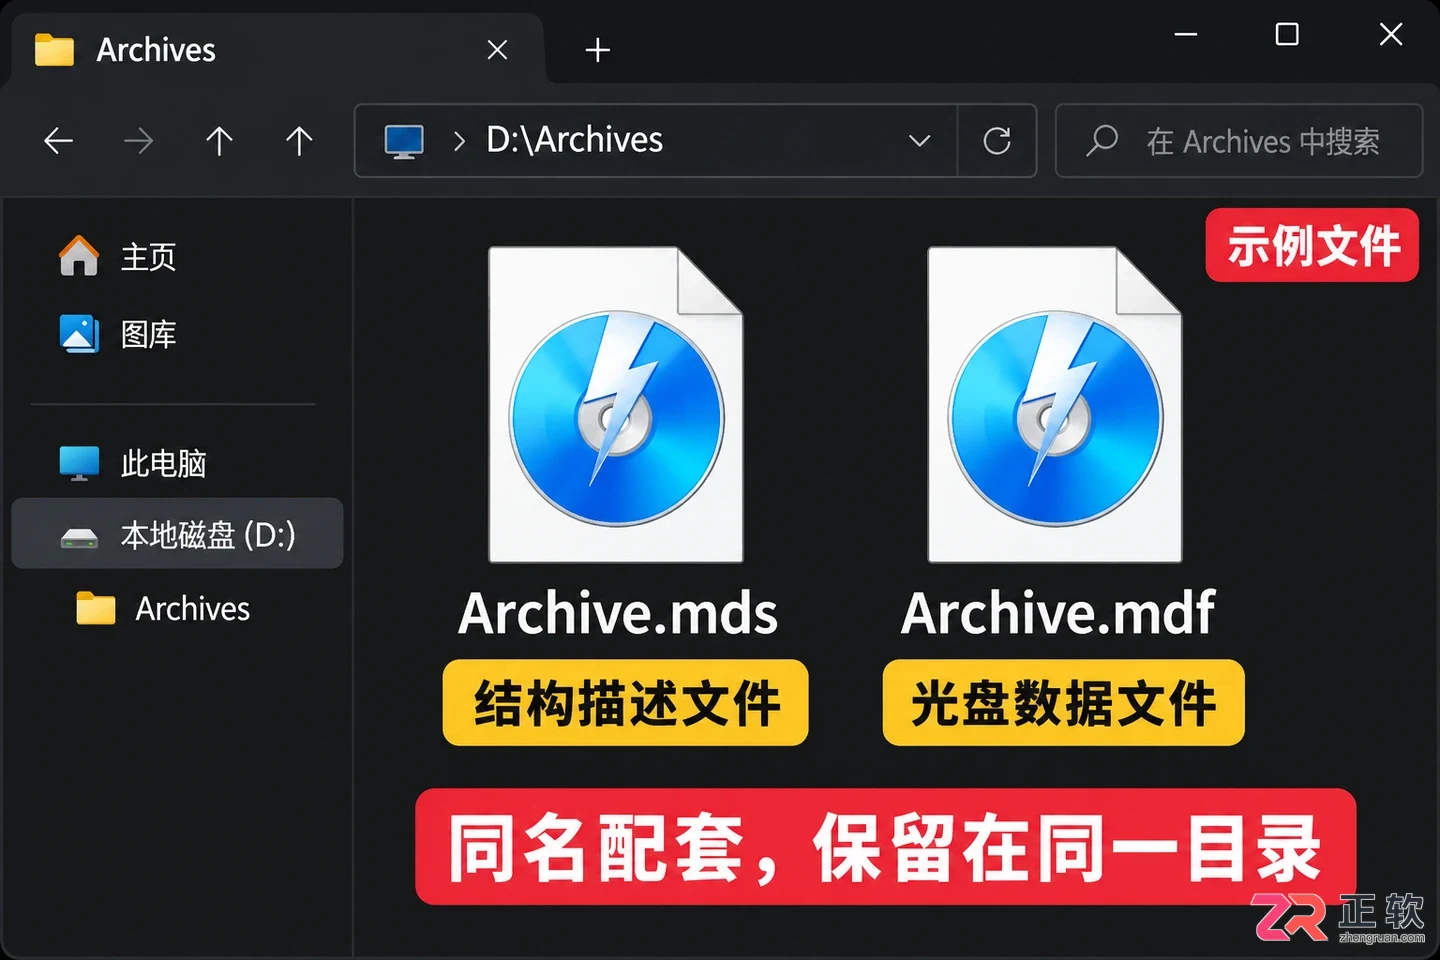
Task: Select the Archive.mds file icon
Action: point(616,405)
